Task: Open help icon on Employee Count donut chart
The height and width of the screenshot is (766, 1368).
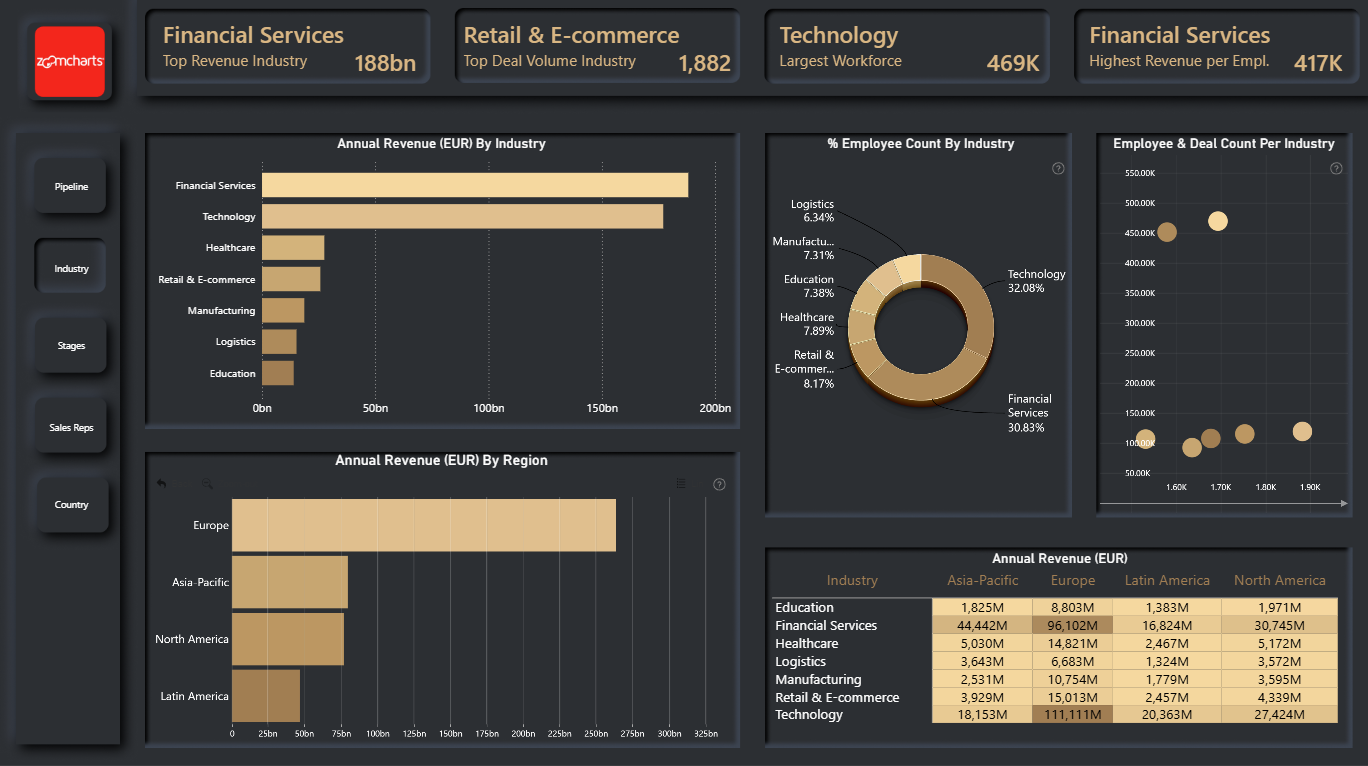Action: tap(1058, 169)
